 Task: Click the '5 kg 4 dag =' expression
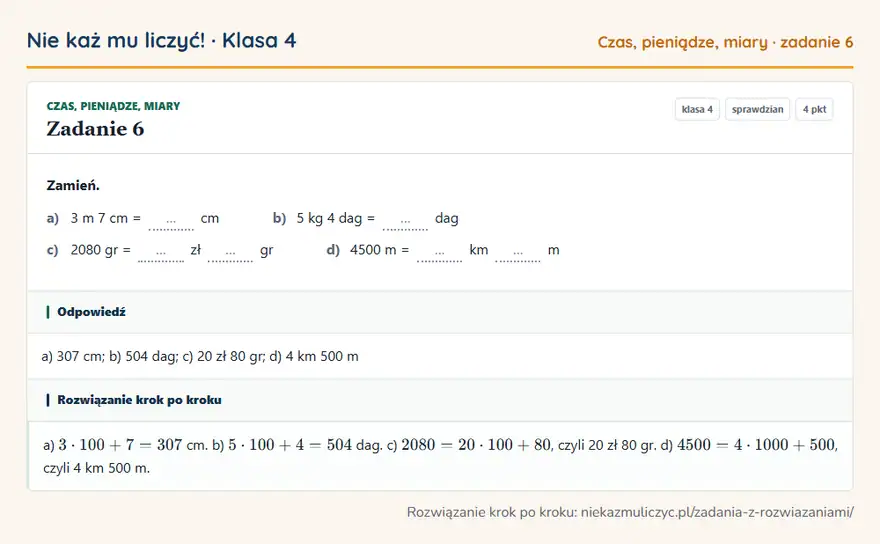pyautogui.click(x=336, y=218)
